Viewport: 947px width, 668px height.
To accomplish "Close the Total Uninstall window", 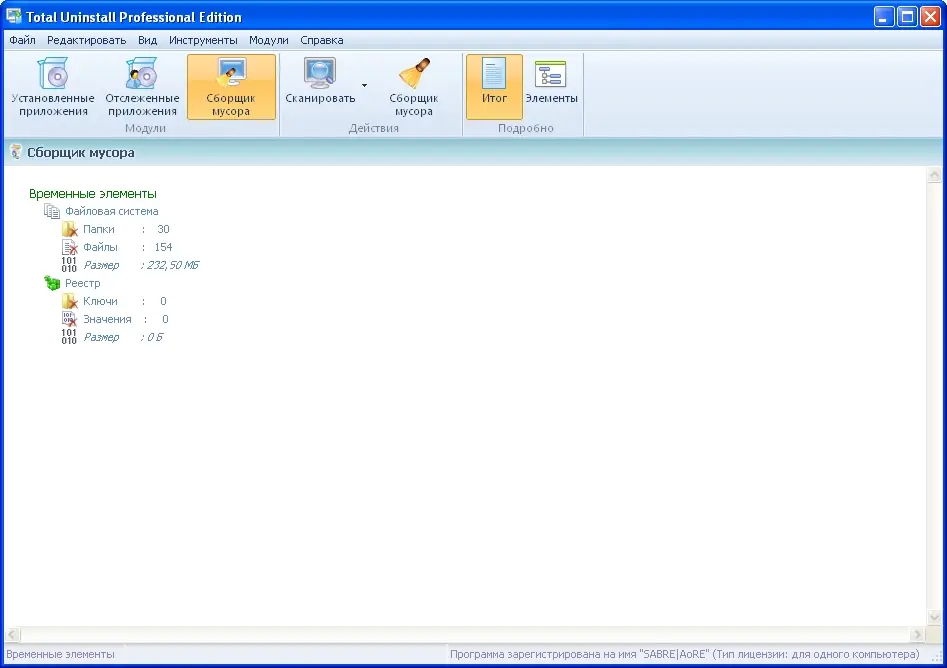I will (x=930, y=16).
